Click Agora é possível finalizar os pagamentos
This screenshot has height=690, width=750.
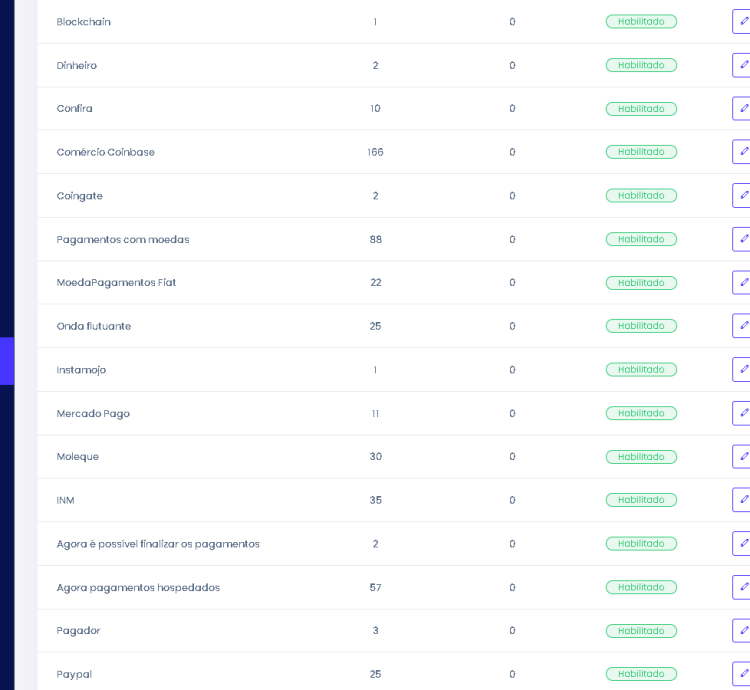click(x=158, y=544)
